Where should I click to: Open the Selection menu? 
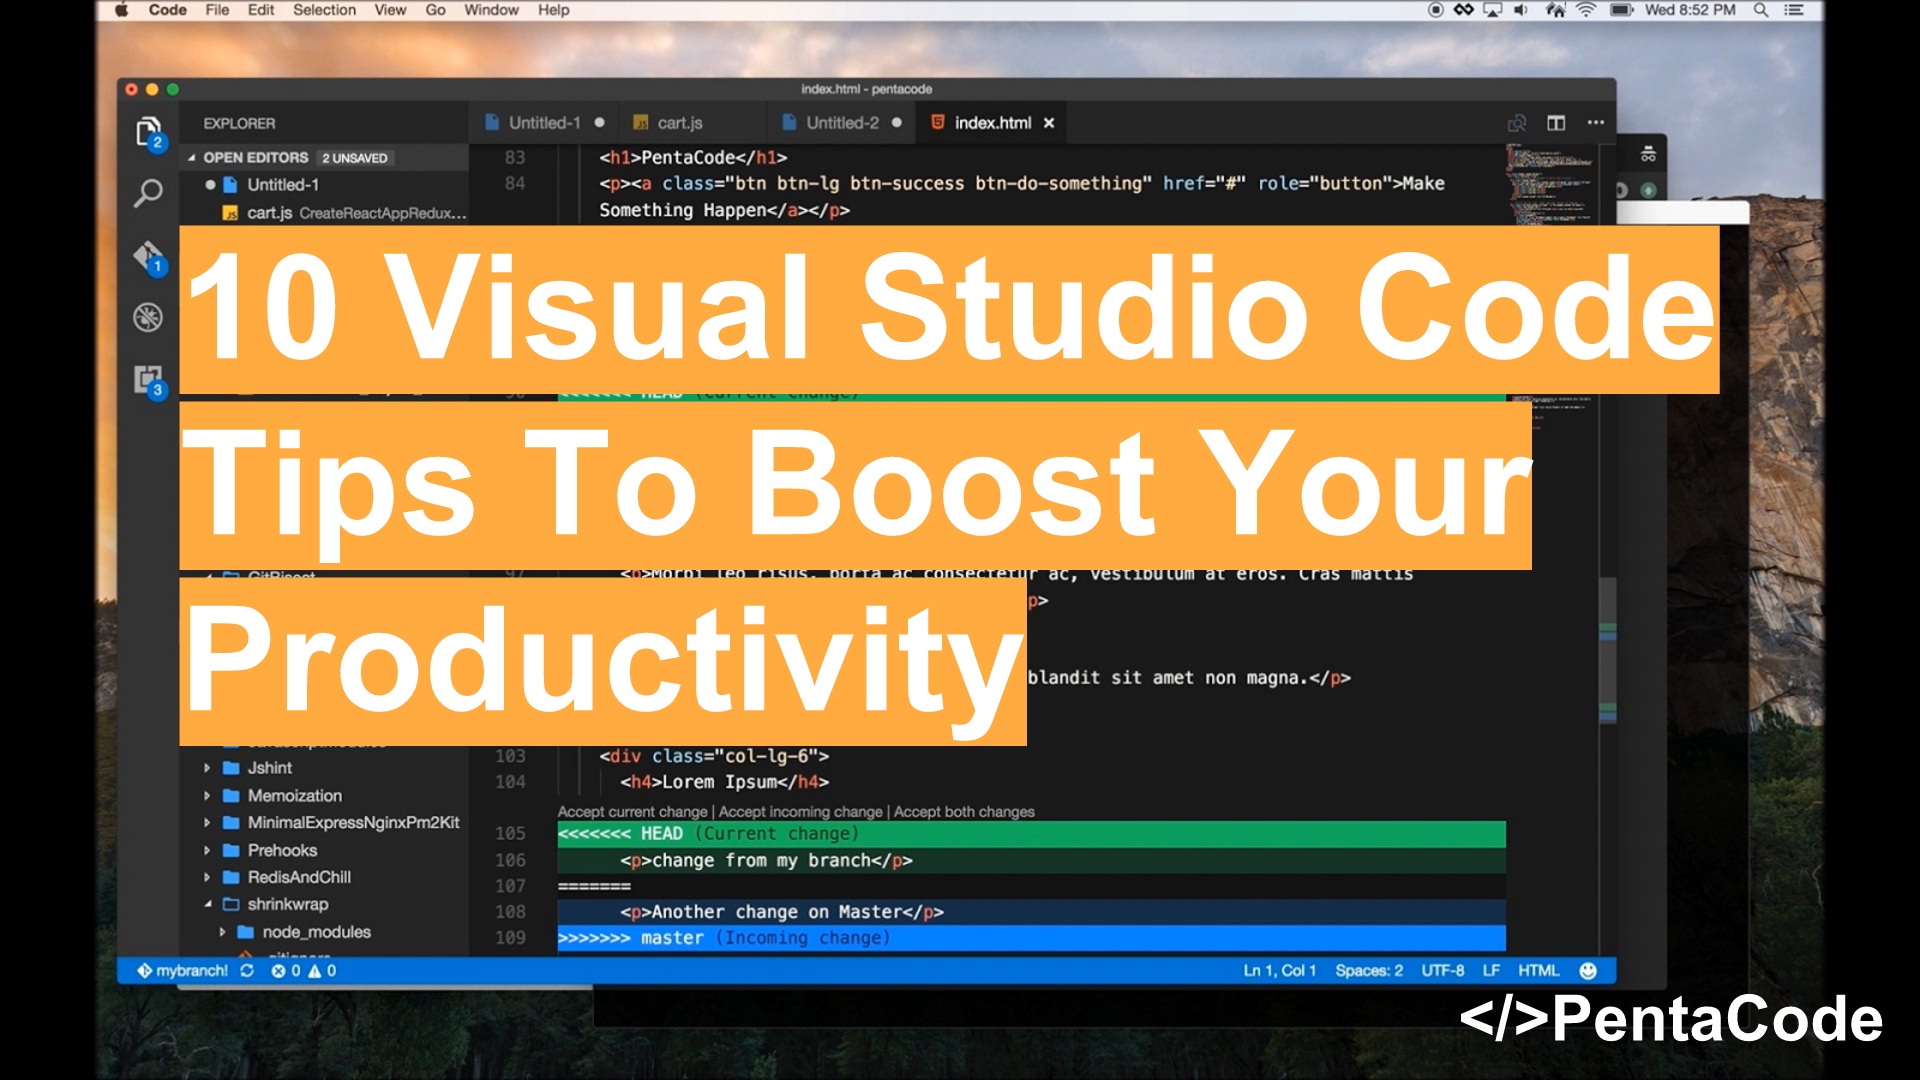click(x=324, y=10)
